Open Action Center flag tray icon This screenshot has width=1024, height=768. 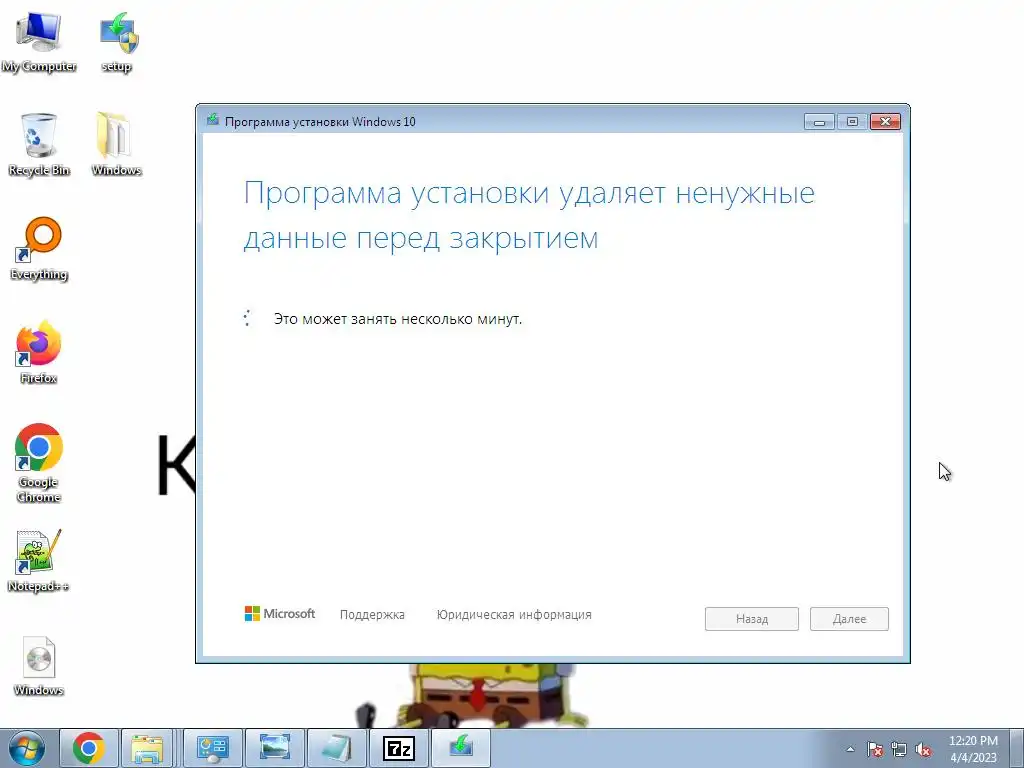(875, 749)
